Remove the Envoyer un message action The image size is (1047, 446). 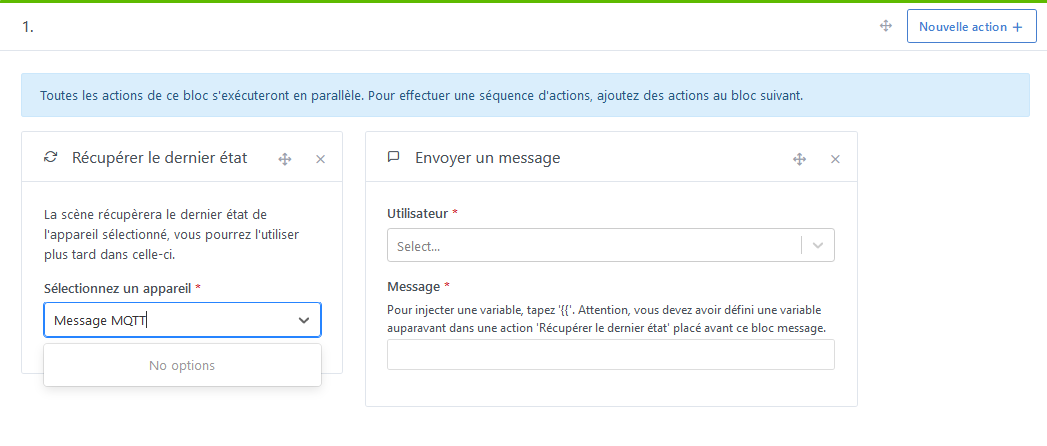(835, 159)
